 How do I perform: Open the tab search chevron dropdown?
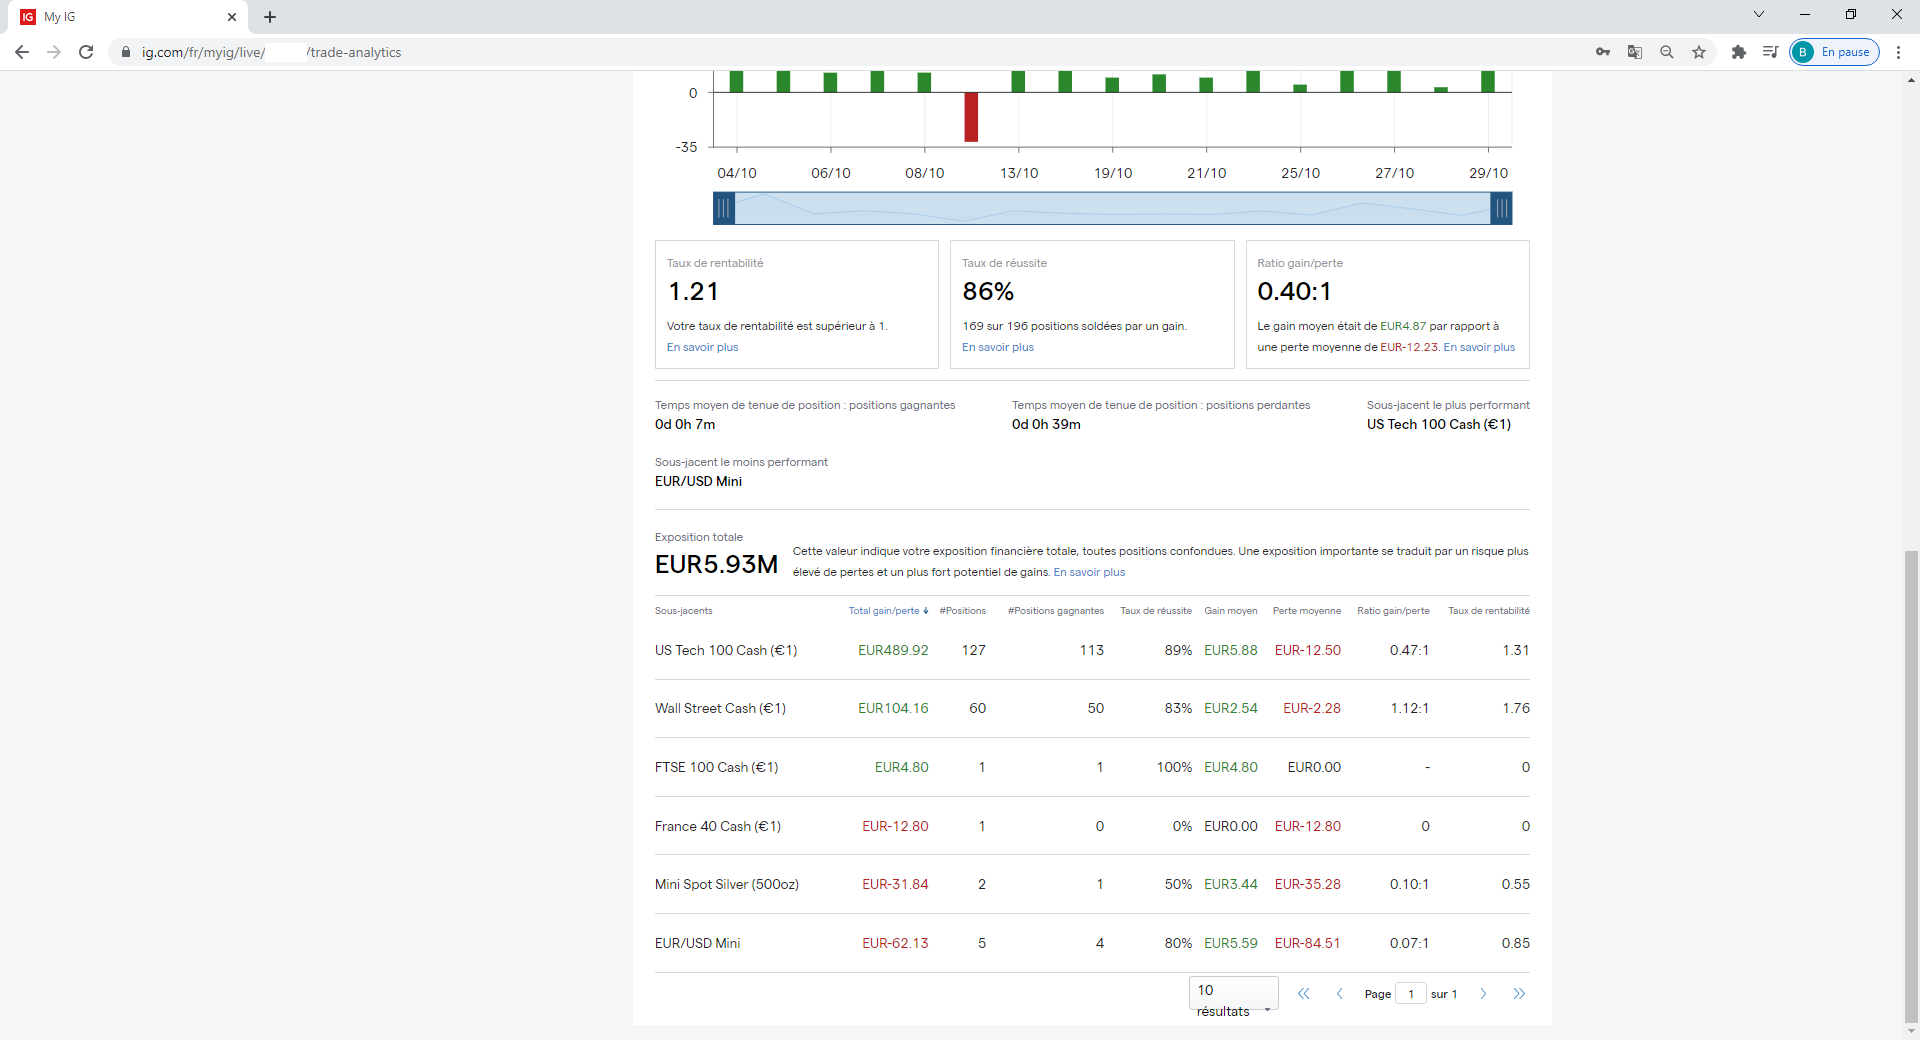click(x=1759, y=15)
